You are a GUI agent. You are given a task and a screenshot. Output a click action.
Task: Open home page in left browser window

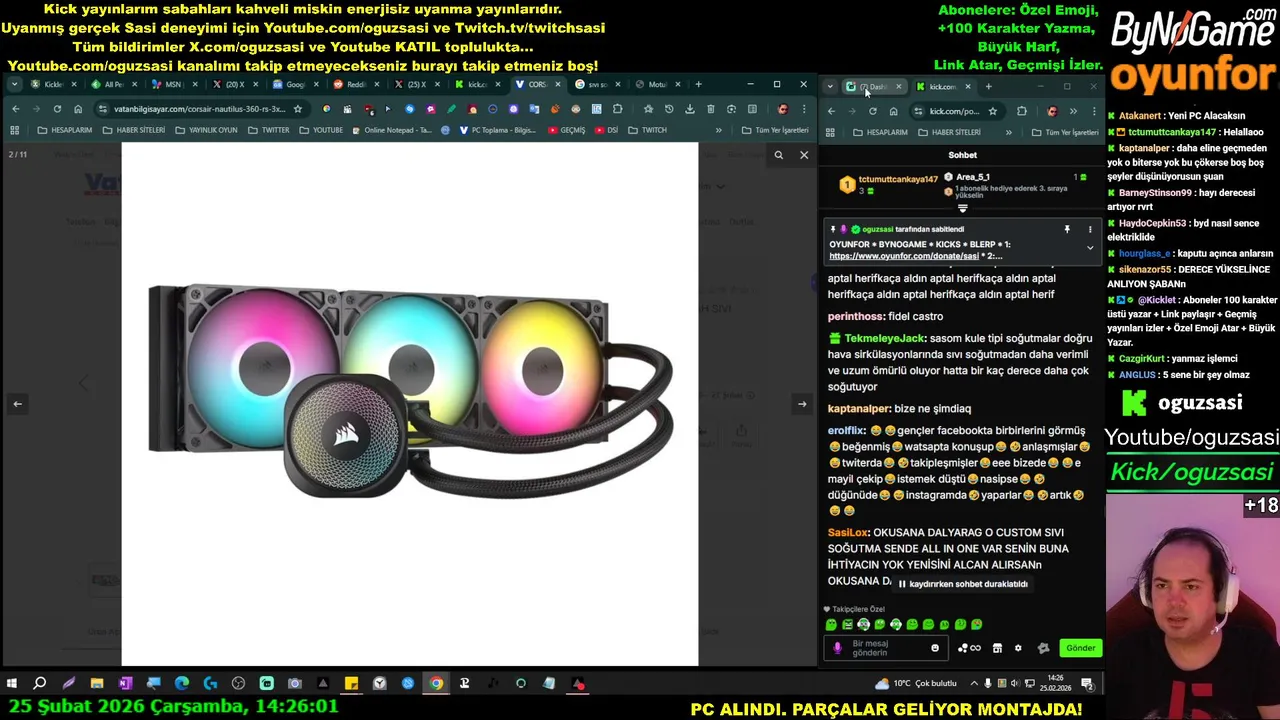(78, 109)
